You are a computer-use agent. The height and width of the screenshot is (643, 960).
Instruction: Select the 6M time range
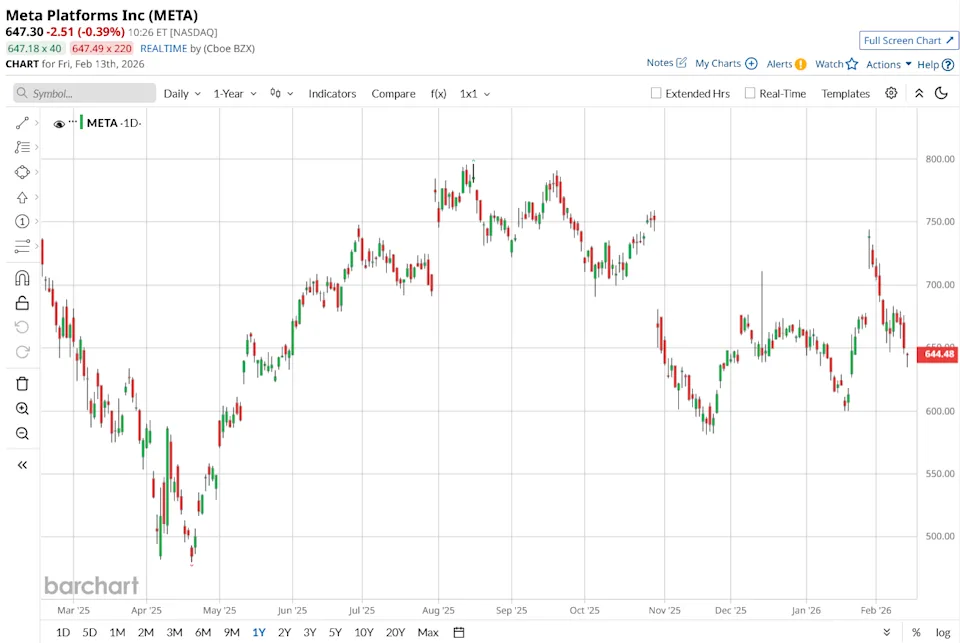tap(203, 632)
